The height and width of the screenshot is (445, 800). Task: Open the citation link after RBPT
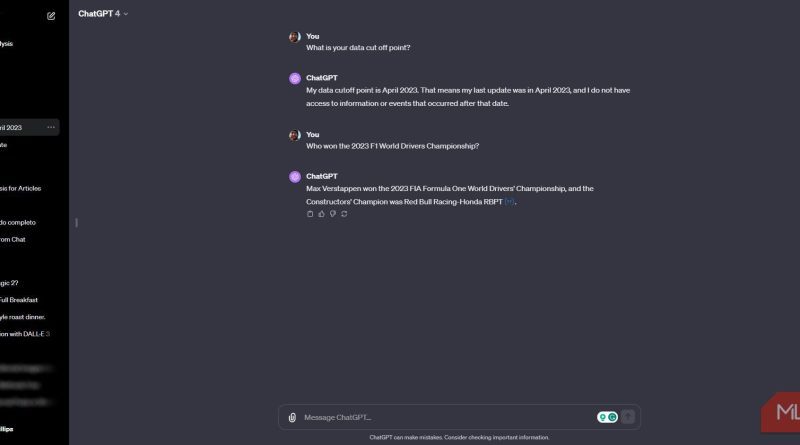(x=509, y=202)
